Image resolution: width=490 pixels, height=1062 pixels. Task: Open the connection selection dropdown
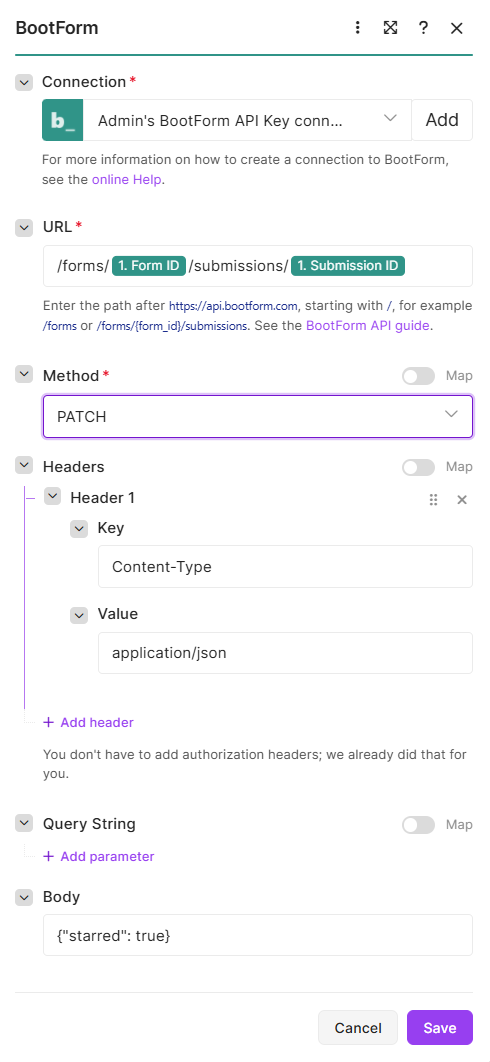[x=247, y=121]
